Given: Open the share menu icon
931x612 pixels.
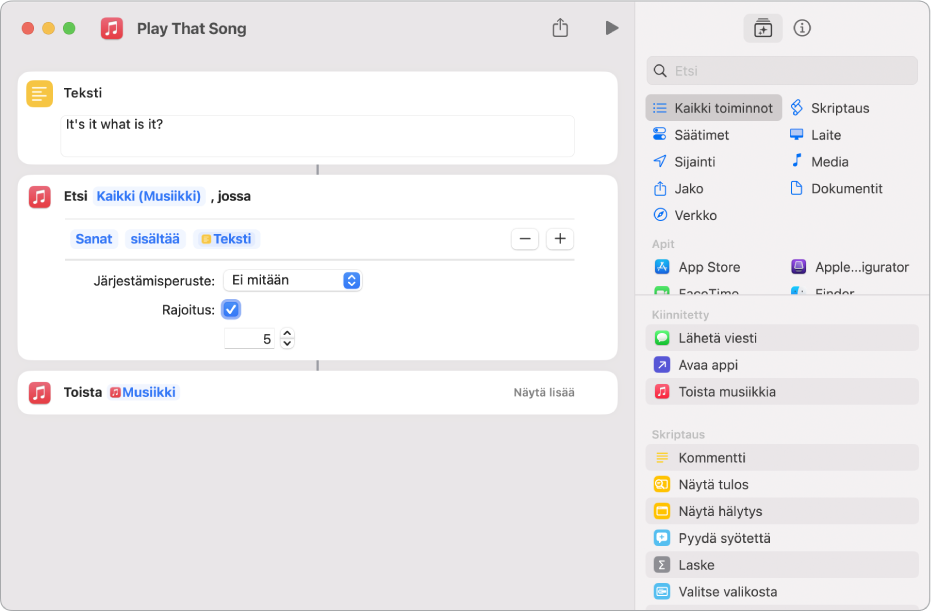Looking at the screenshot, I should 560,28.
